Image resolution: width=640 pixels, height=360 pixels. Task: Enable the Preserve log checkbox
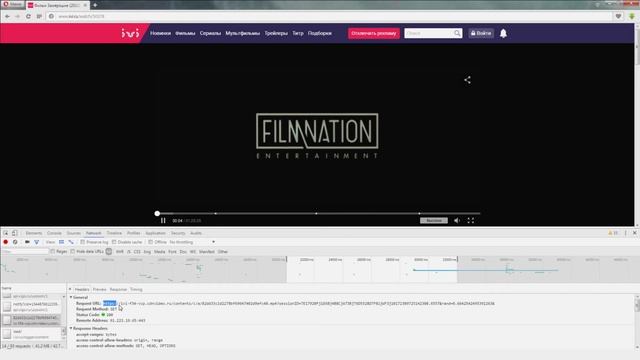coord(82,242)
